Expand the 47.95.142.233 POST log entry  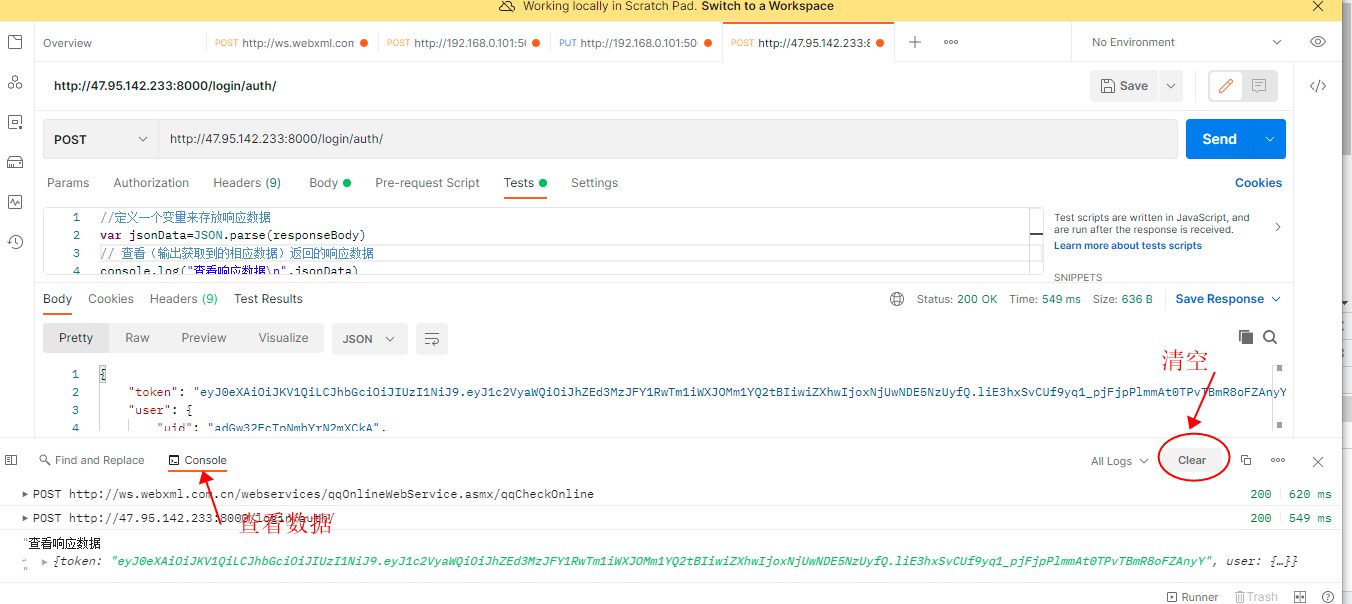(26, 518)
